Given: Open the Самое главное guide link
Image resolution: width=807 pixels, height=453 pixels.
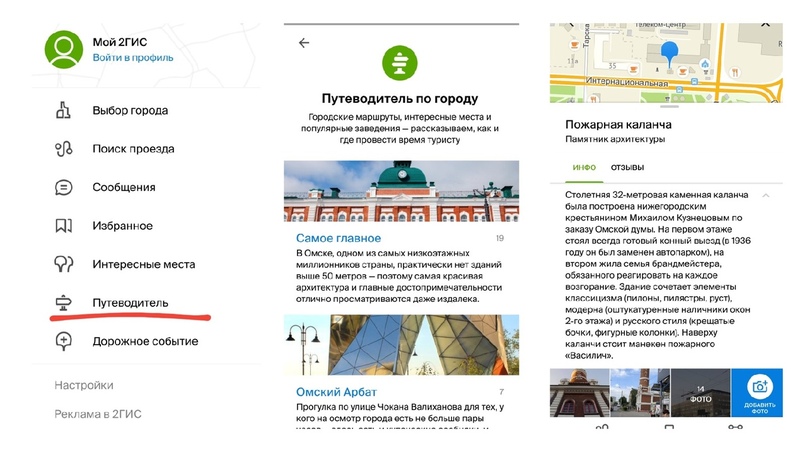Looking at the screenshot, I should point(338,238).
